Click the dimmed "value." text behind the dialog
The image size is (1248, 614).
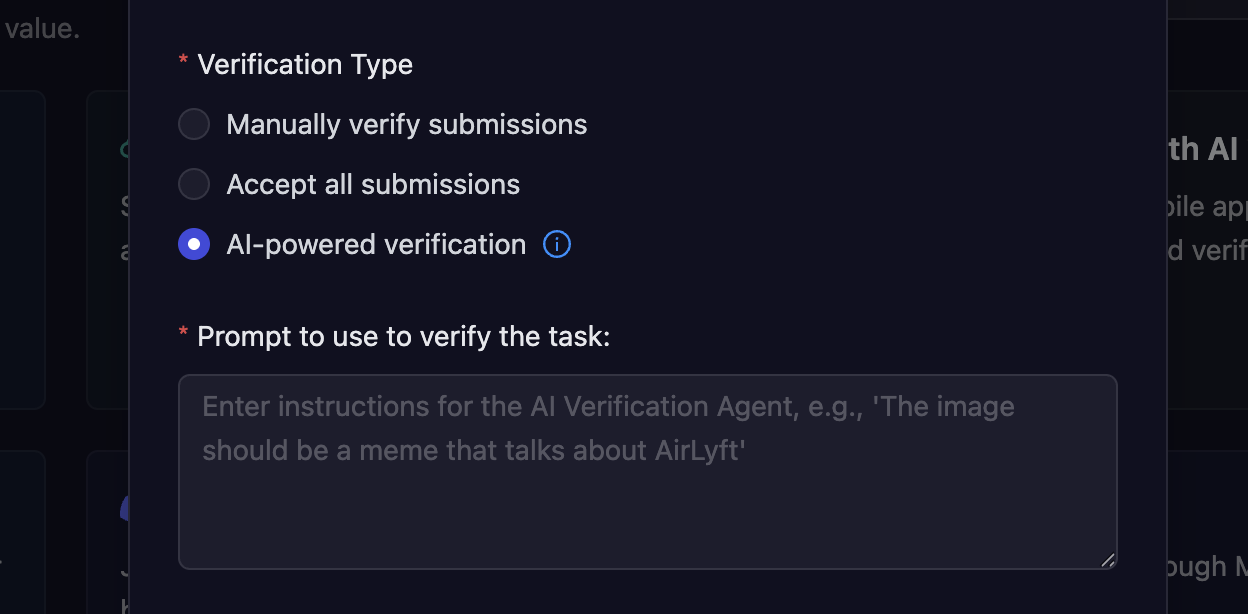pyautogui.click(x=42, y=28)
